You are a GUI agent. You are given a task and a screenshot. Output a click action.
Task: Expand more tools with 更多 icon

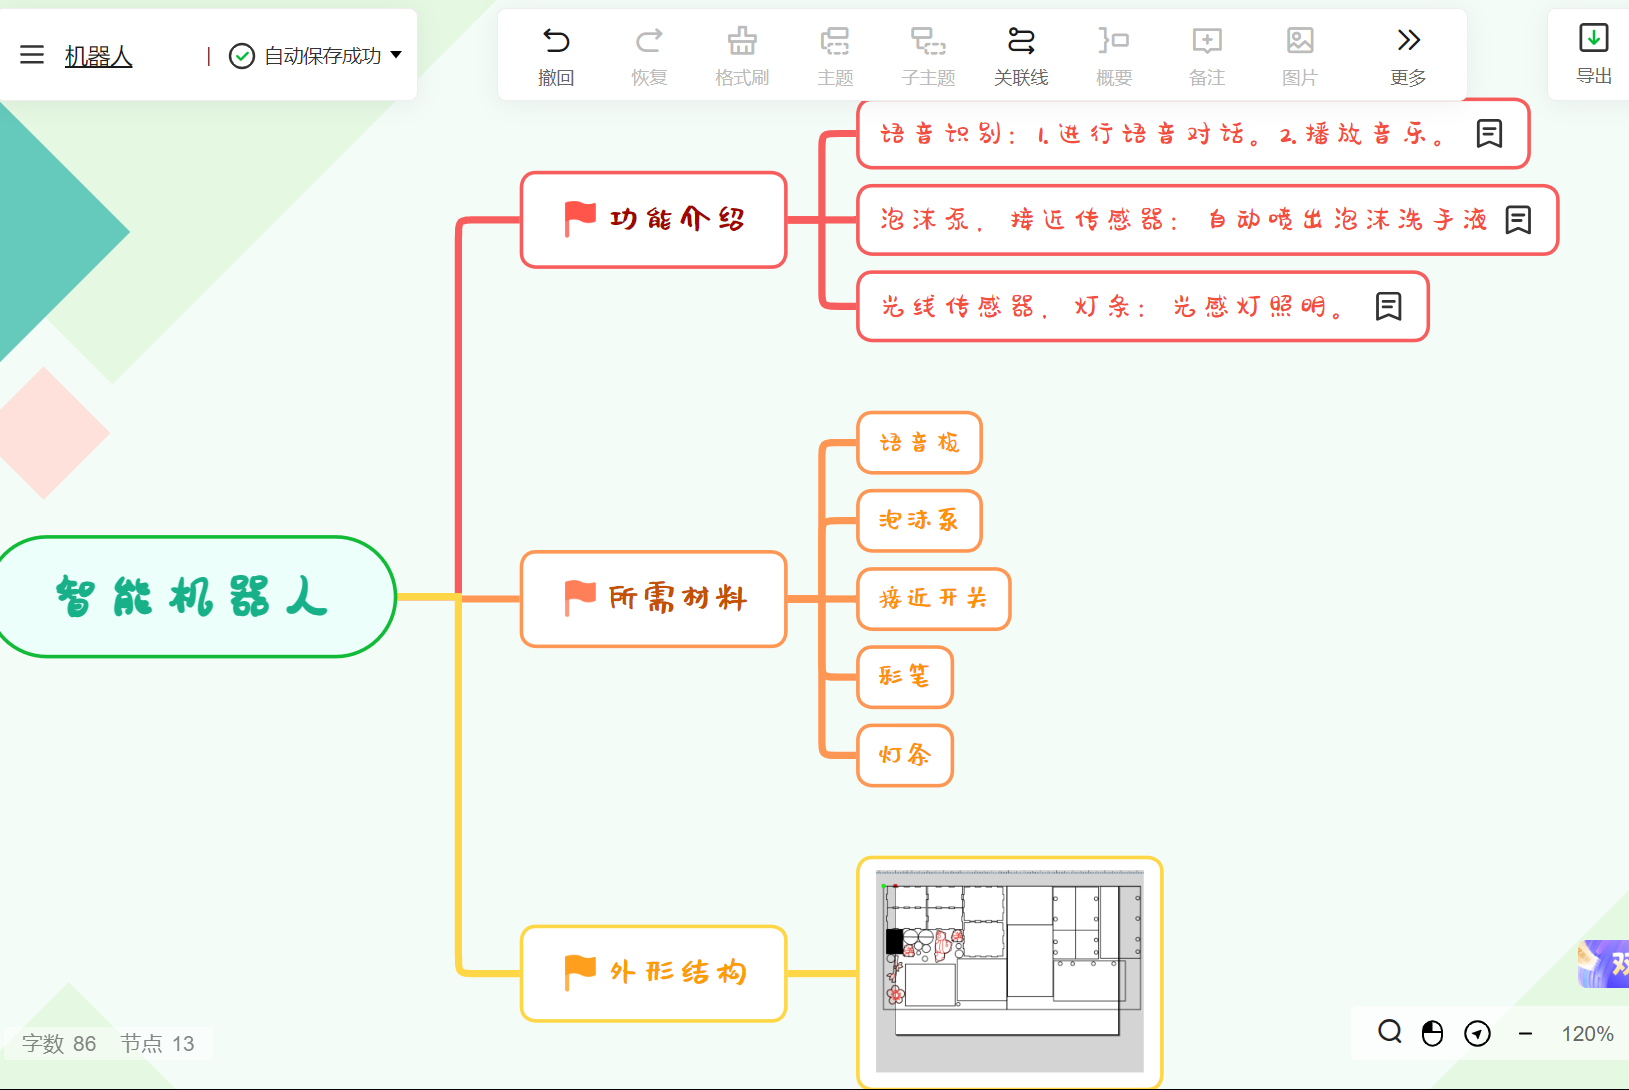coord(1408,41)
